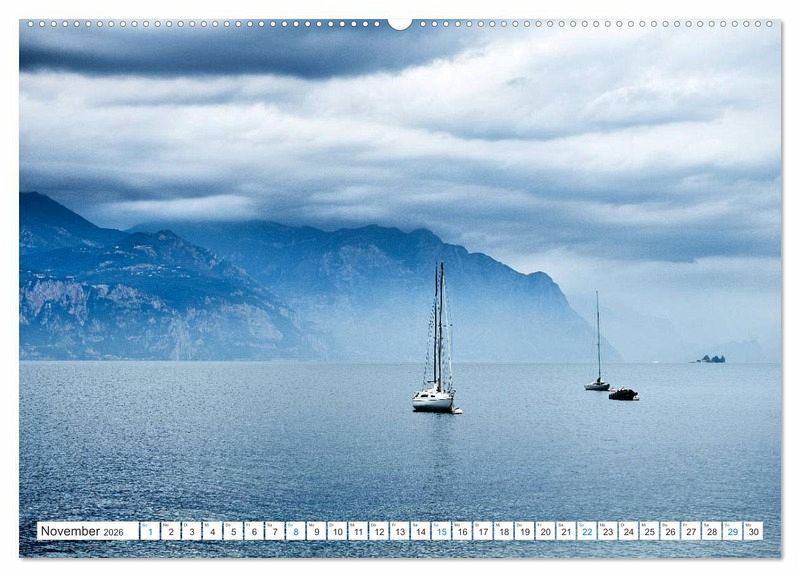Click day 7 in the date row
Image resolution: width=800 pixels, height=577 pixels.
click(275, 531)
